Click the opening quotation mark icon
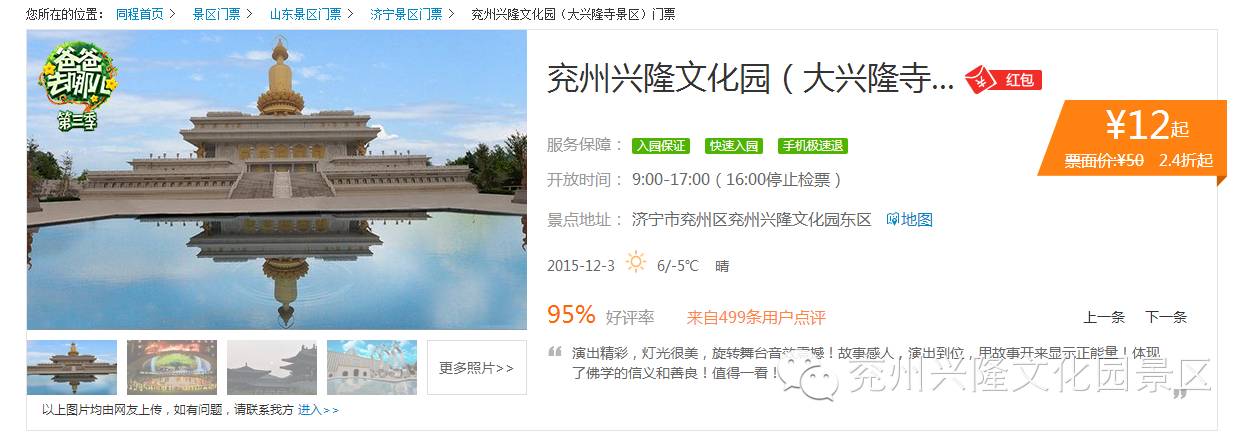 tap(555, 353)
